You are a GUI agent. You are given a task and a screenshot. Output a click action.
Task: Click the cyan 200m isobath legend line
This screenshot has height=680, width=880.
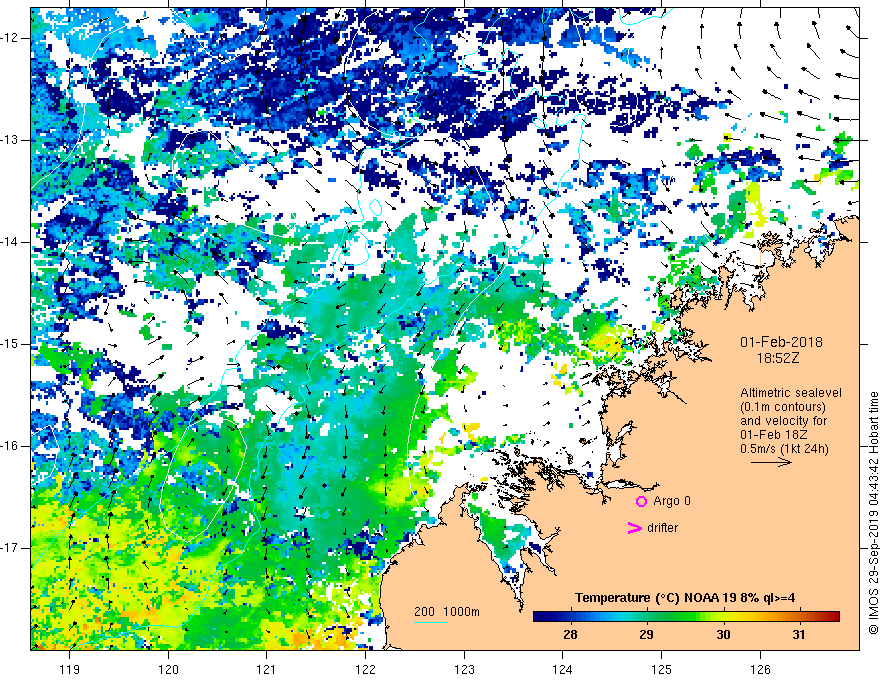[431, 622]
